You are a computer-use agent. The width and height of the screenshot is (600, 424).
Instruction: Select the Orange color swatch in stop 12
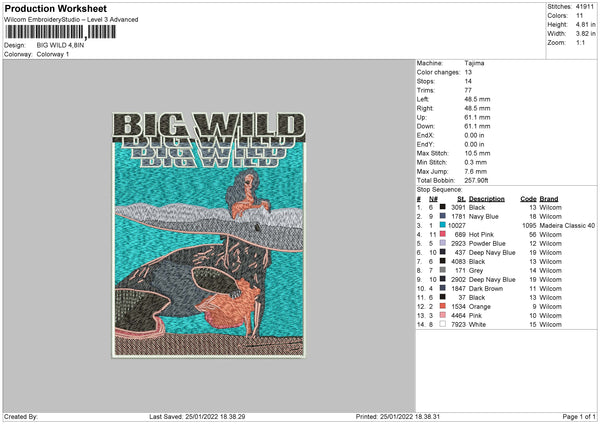tap(442, 306)
